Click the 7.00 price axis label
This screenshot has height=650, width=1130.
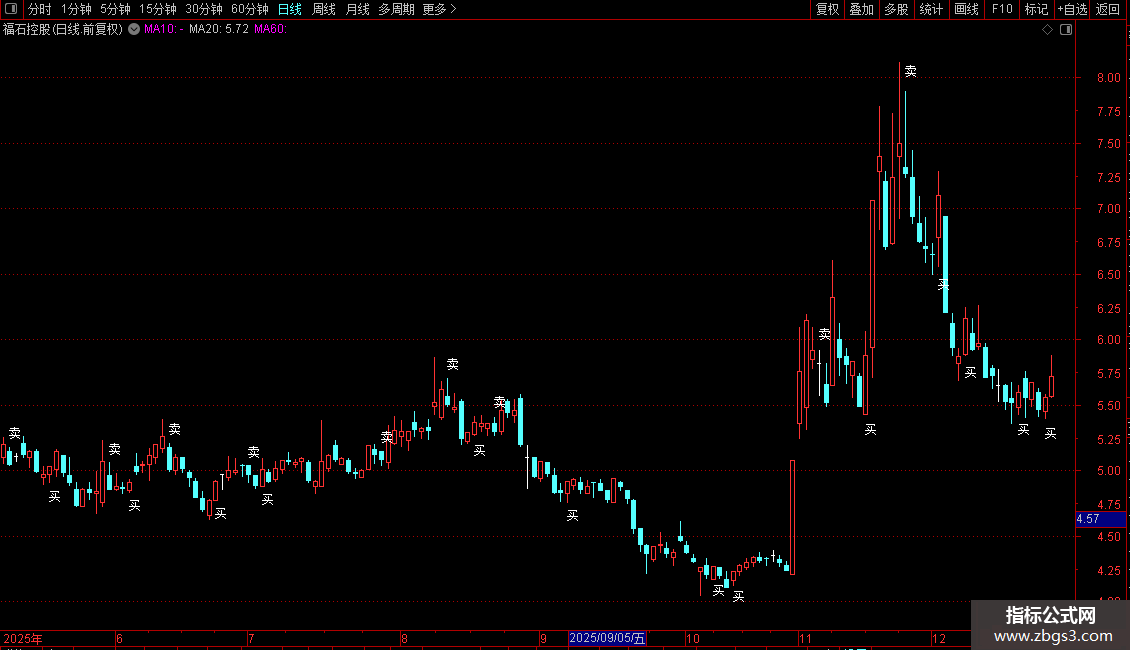(x=1108, y=209)
